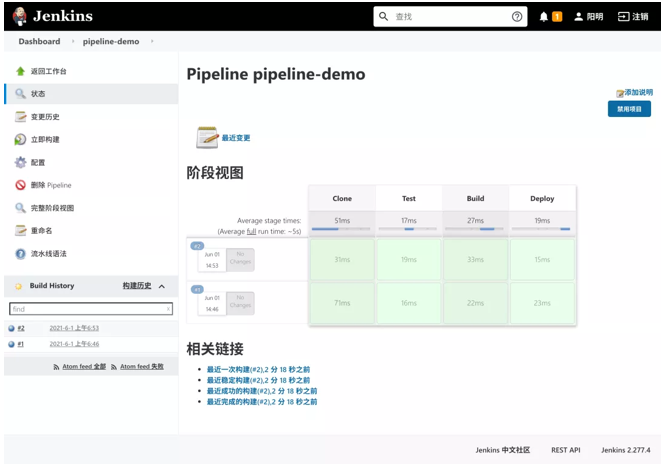Click the 立即构建 (Build Now) icon
The image size is (663, 465).
20,139
